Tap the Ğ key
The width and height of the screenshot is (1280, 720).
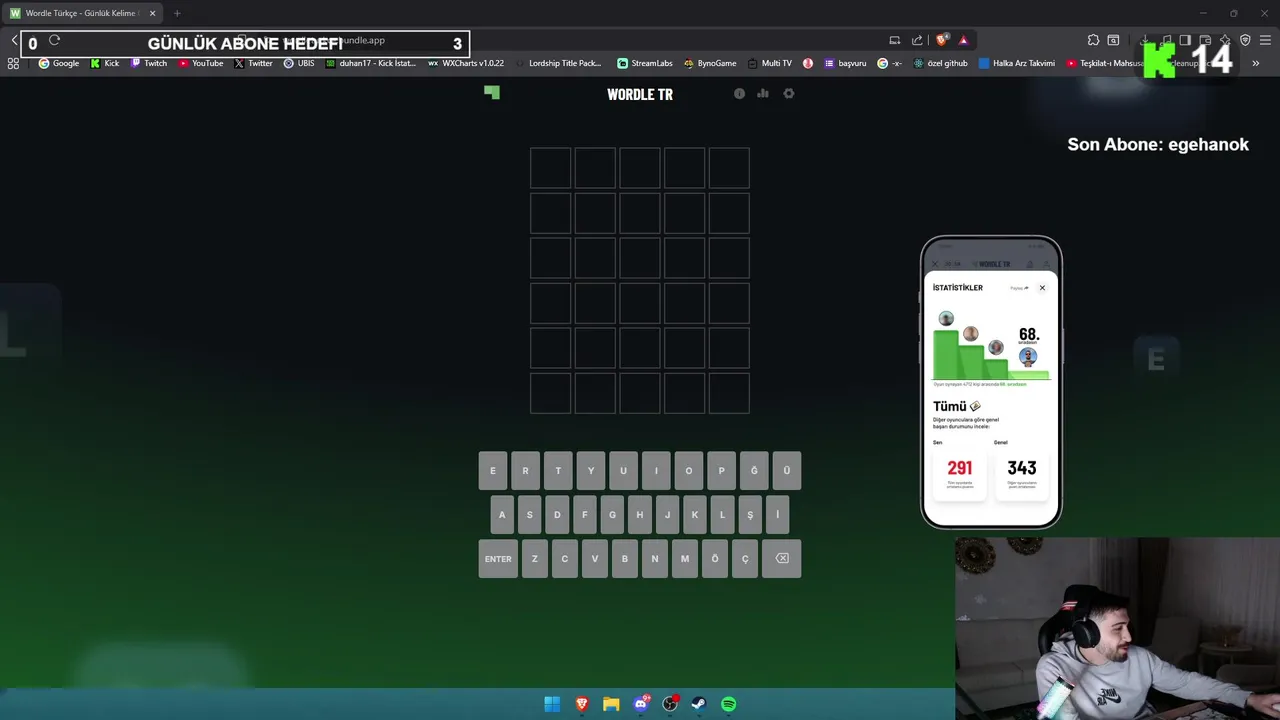754,471
